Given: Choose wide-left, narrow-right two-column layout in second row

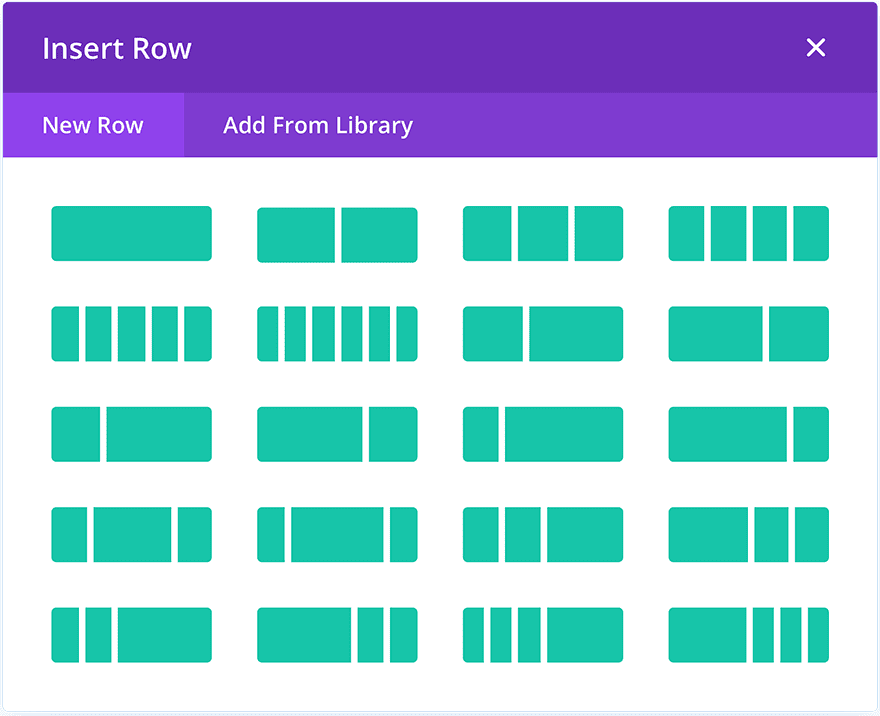Looking at the screenshot, I should click(748, 334).
